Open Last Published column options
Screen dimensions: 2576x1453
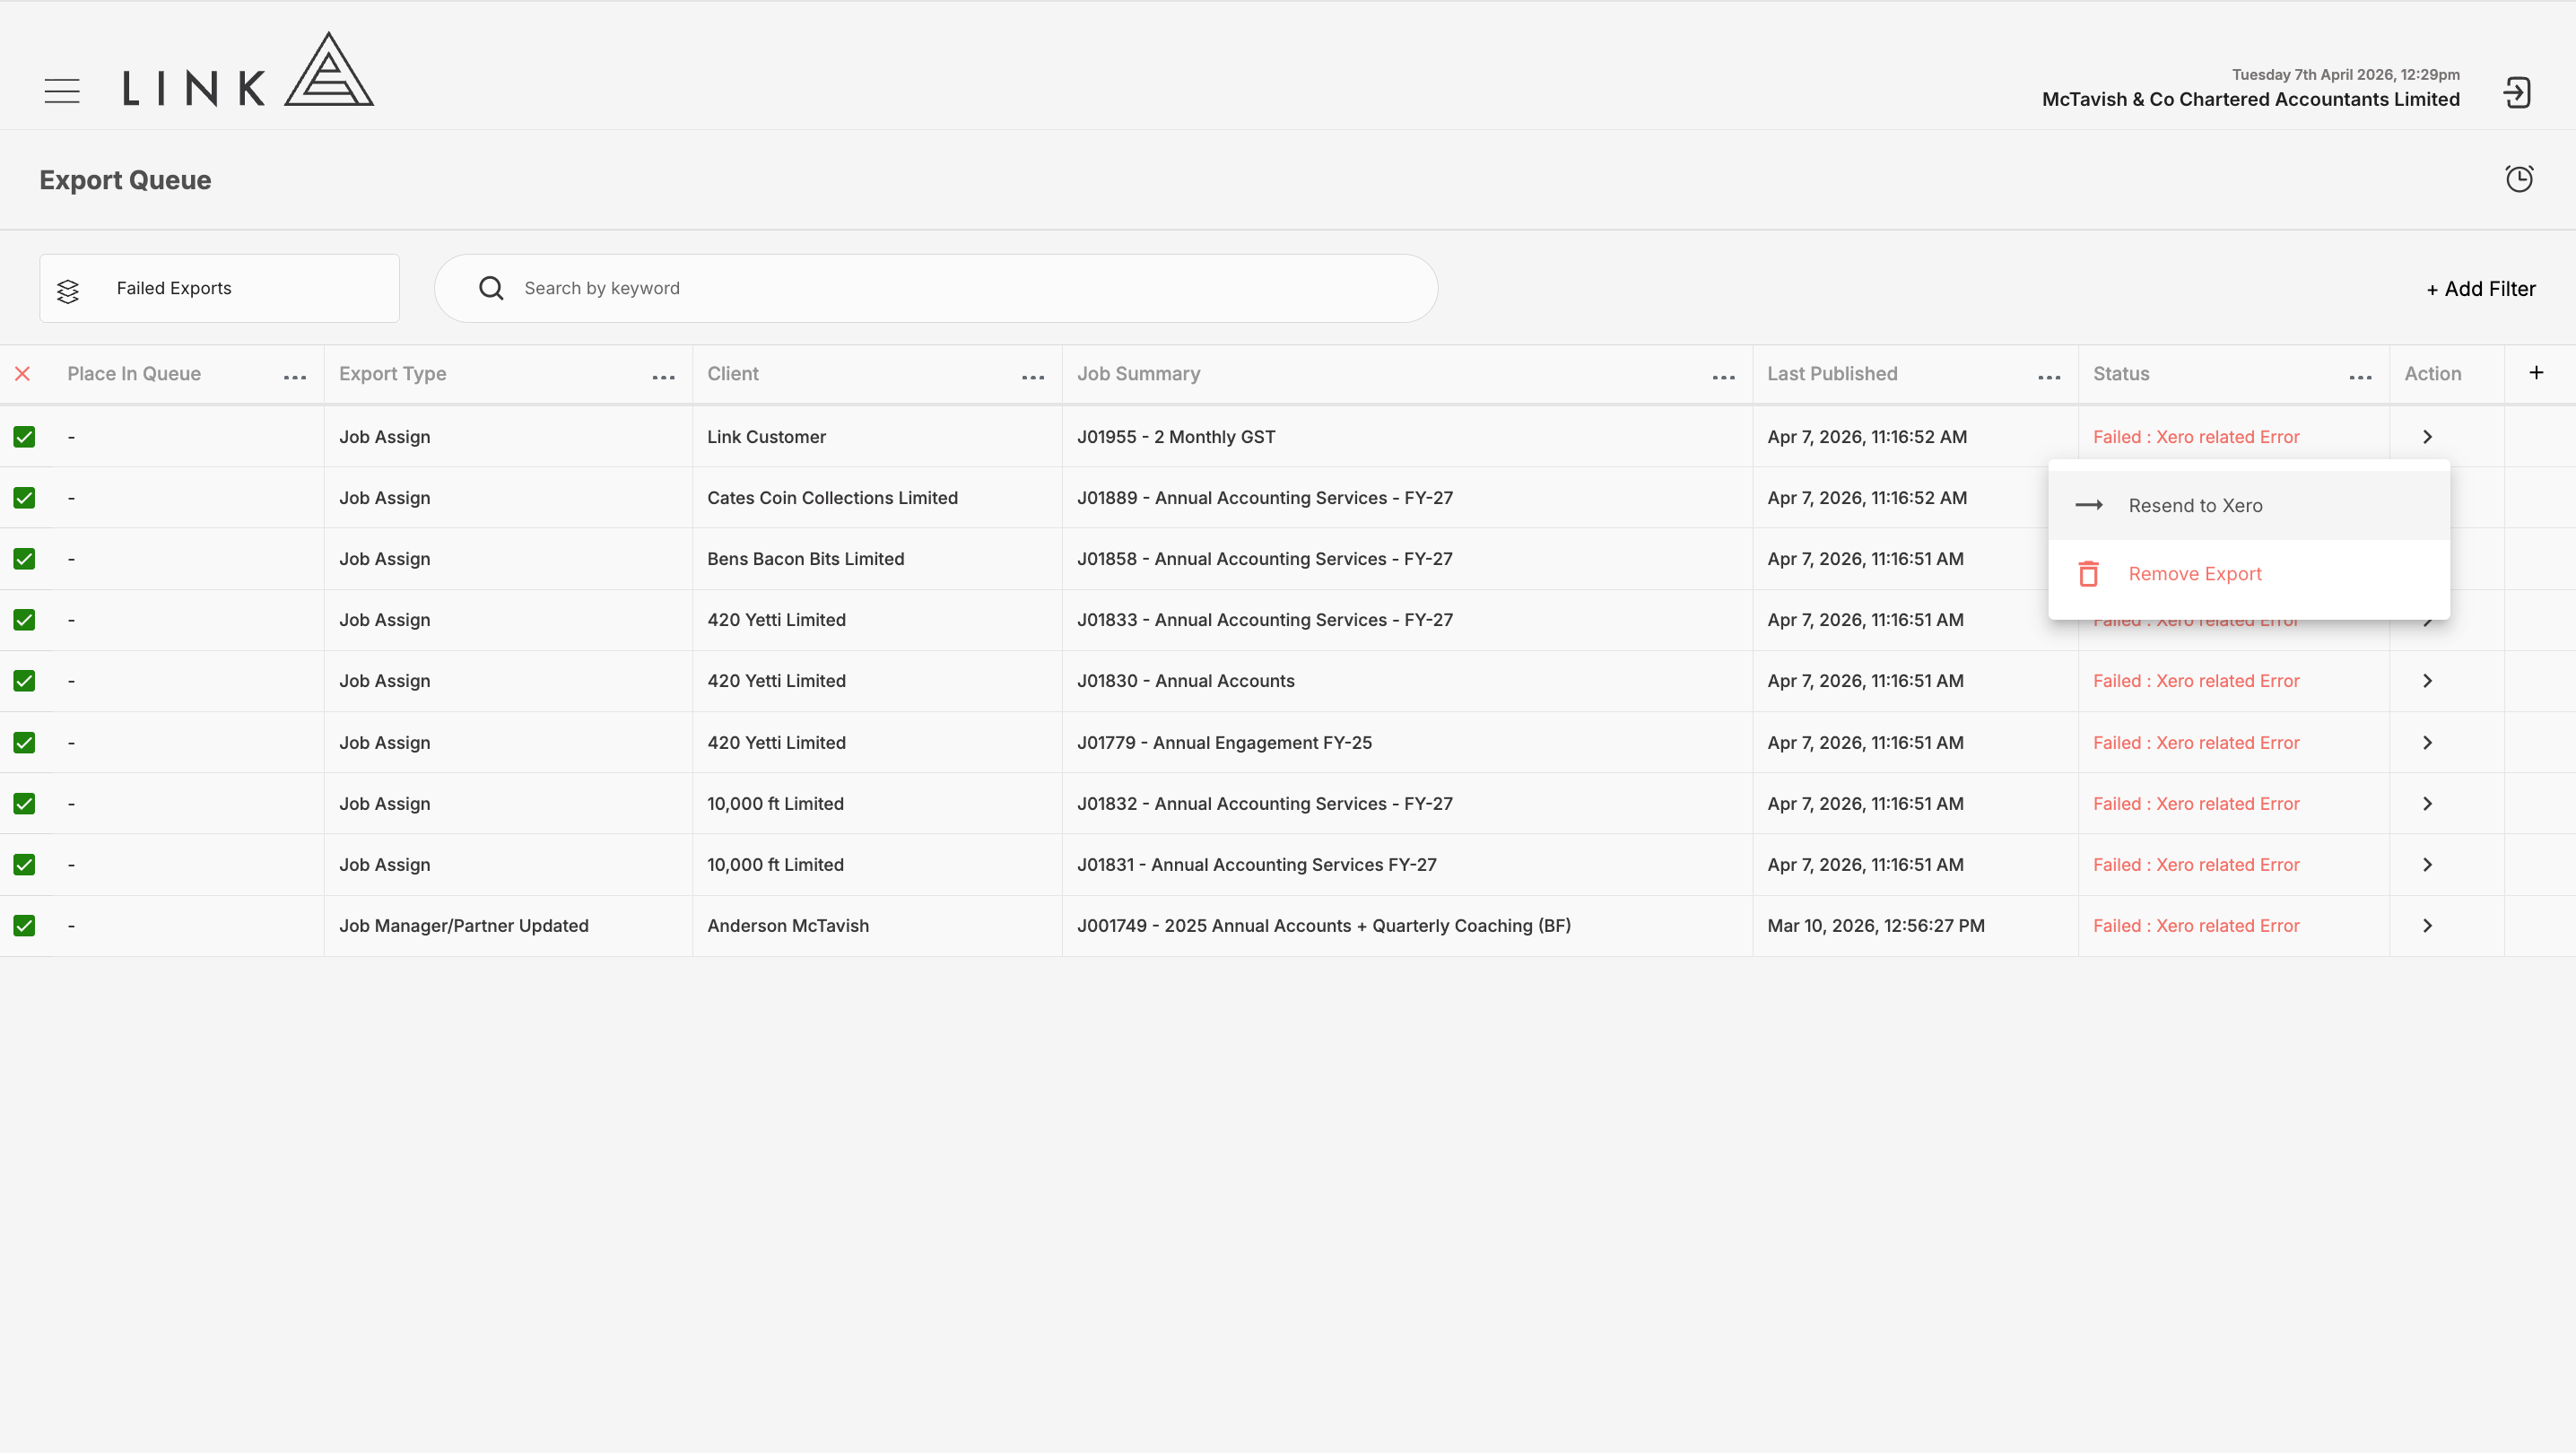tap(2049, 377)
